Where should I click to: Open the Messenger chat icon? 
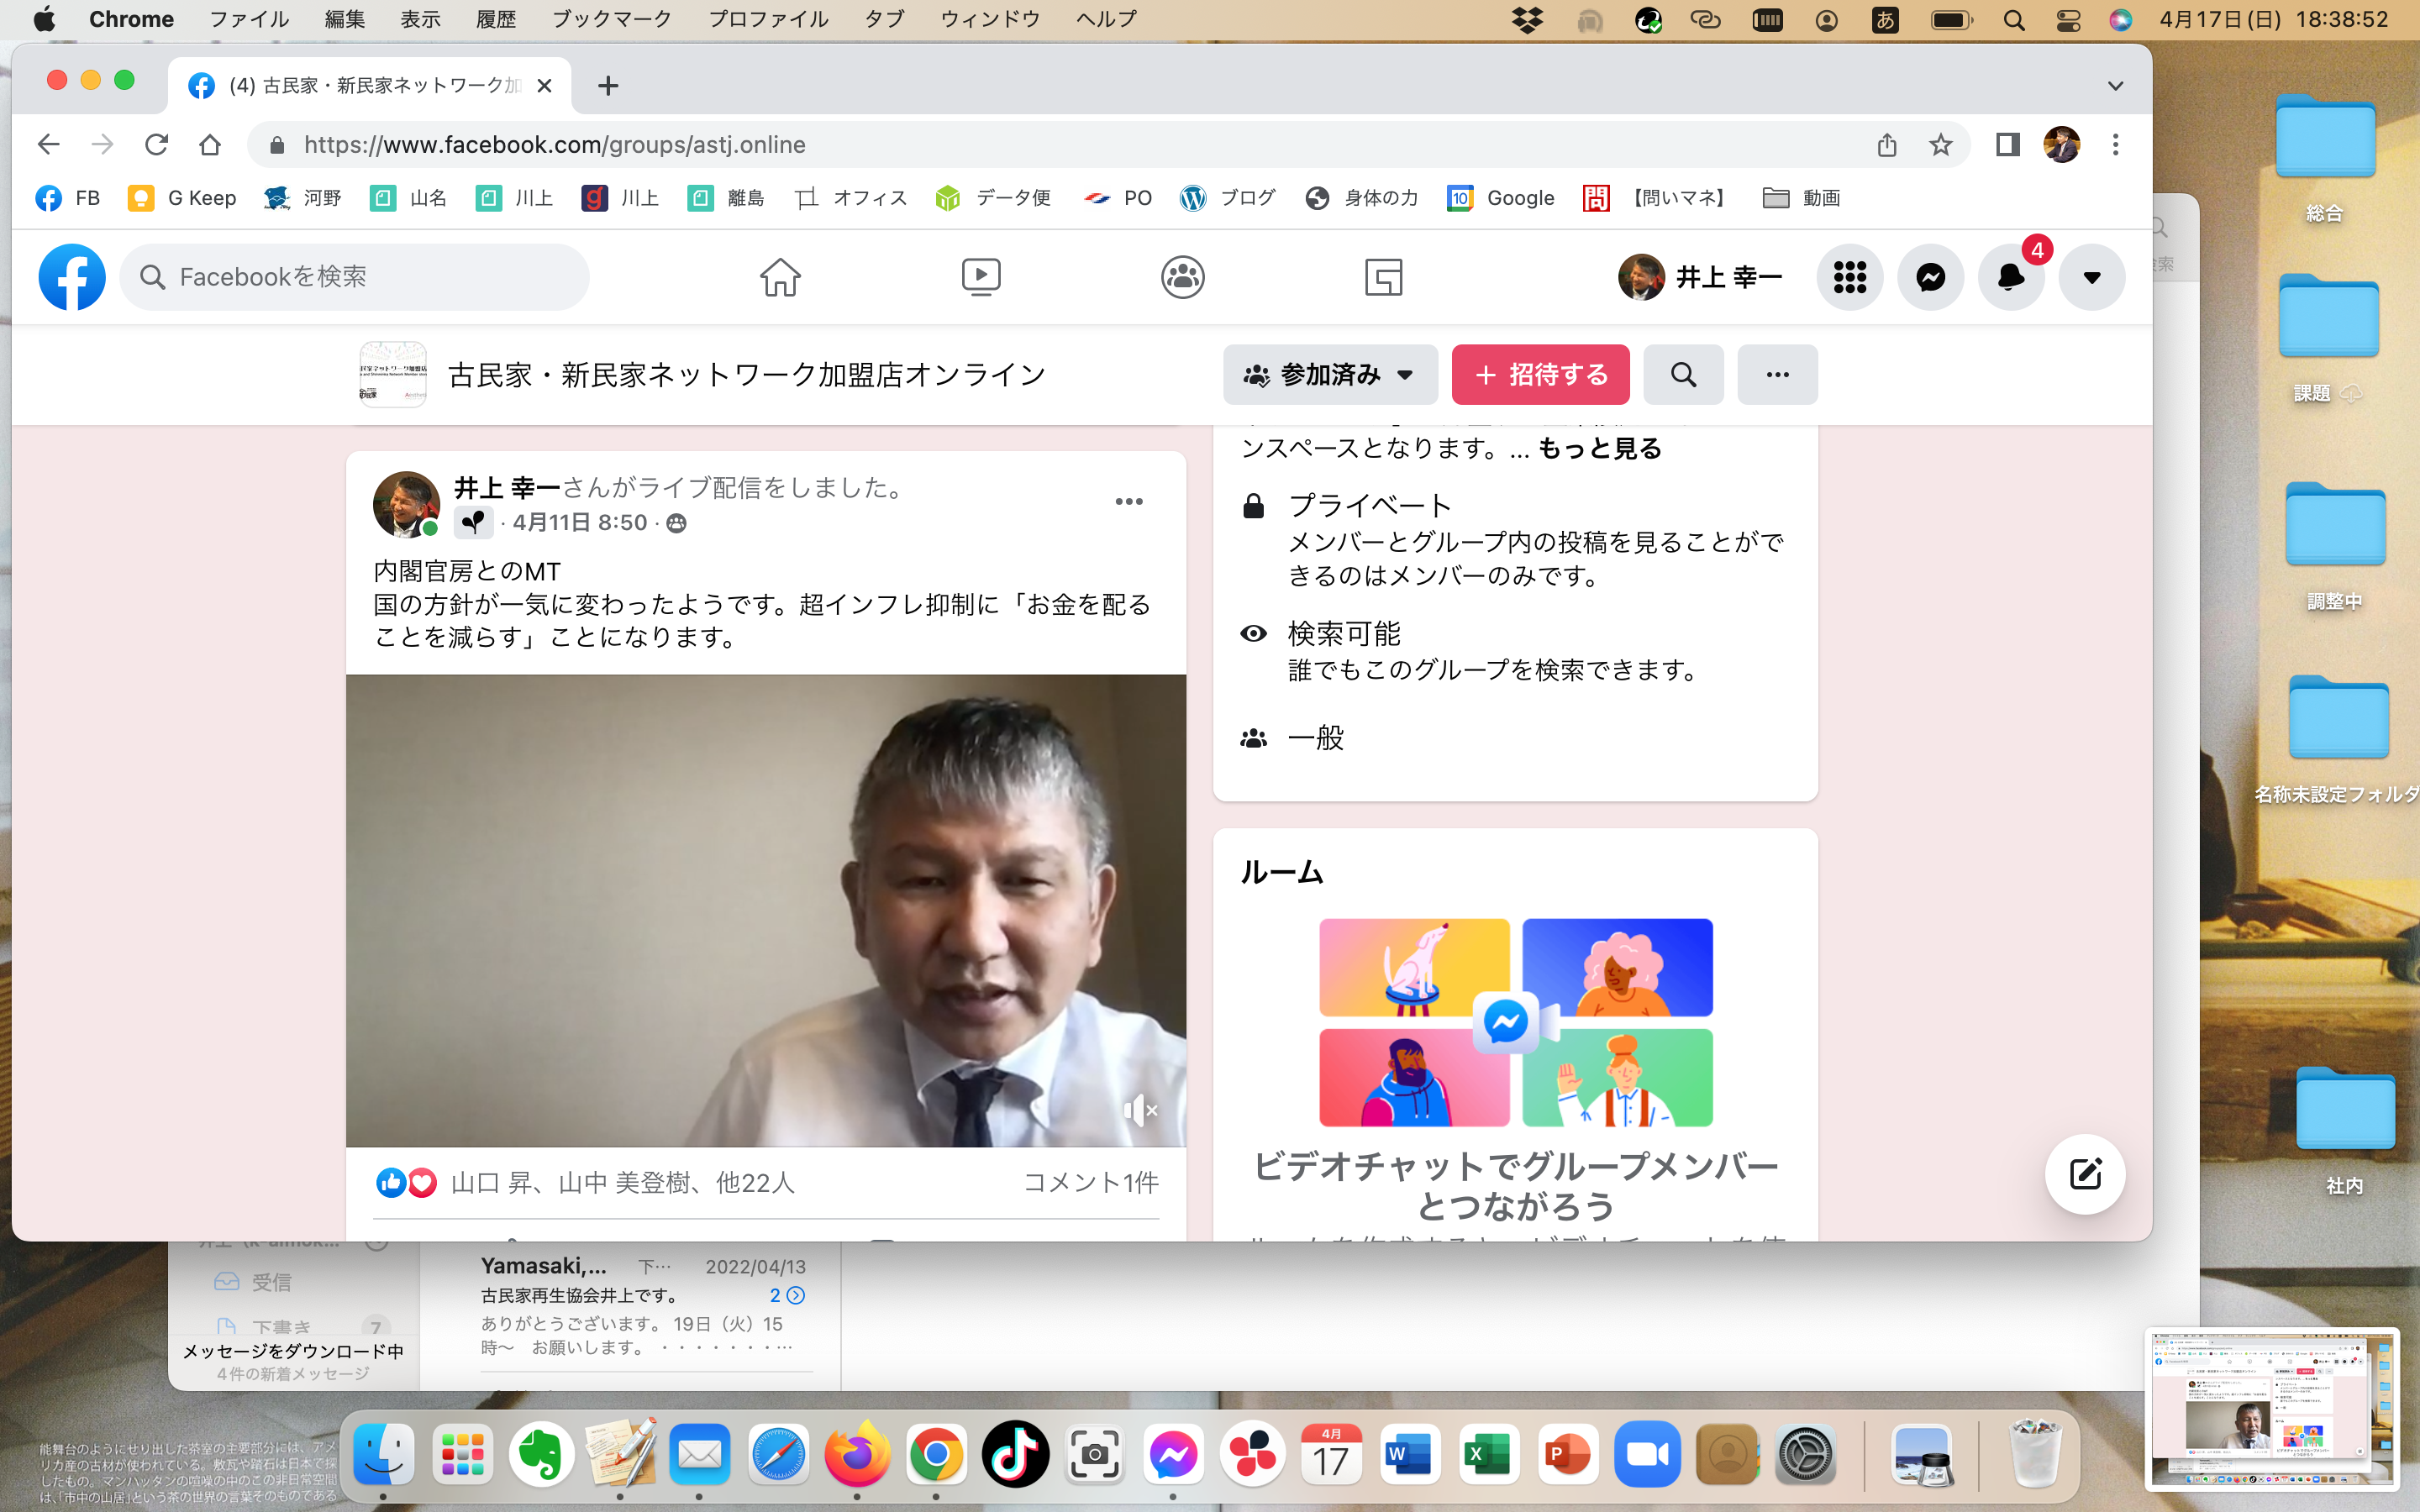(1930, 277)
